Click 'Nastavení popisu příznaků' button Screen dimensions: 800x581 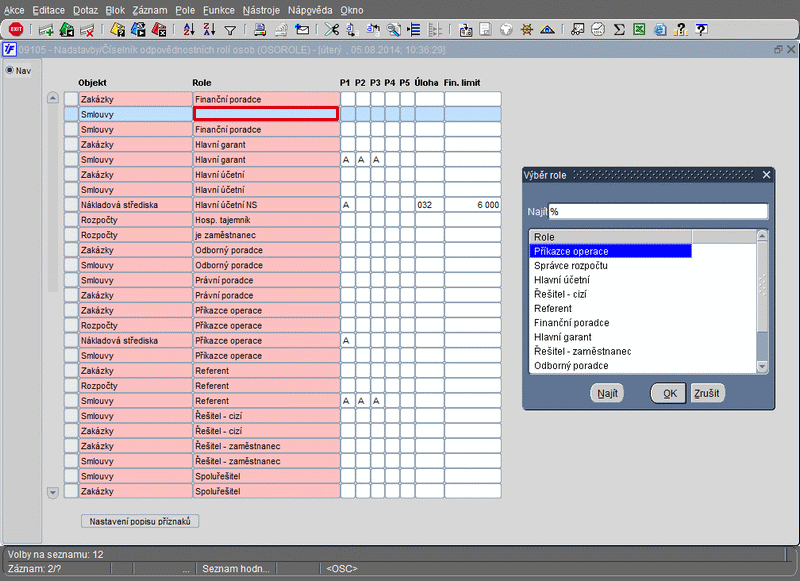(141, 521)
